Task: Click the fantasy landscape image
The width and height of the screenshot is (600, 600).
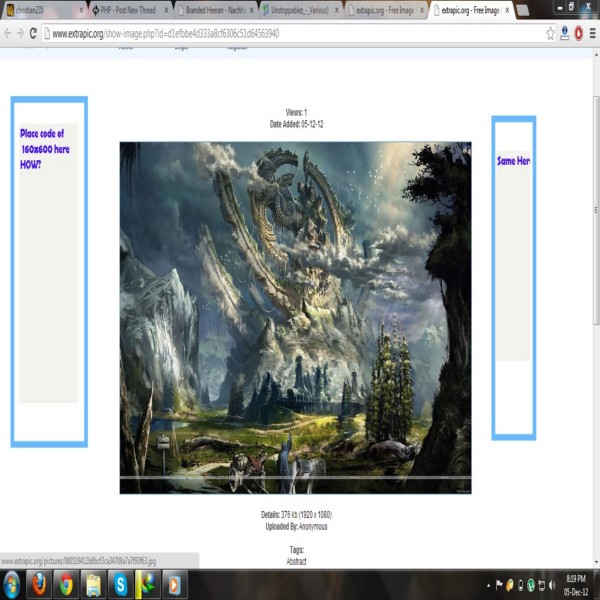Action: point(295,318)
